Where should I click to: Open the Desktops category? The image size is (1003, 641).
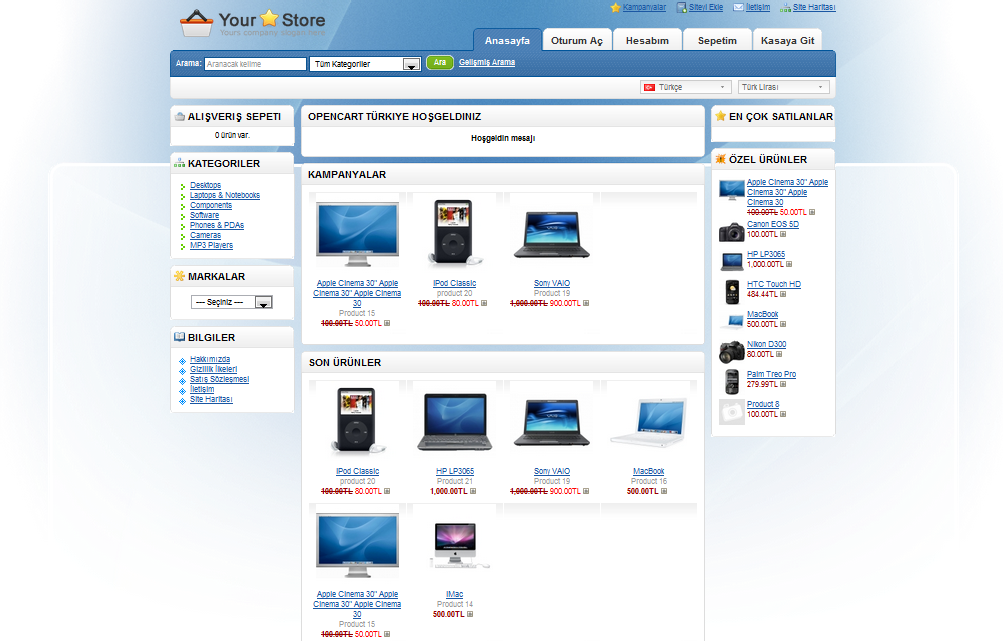point(205,185)
